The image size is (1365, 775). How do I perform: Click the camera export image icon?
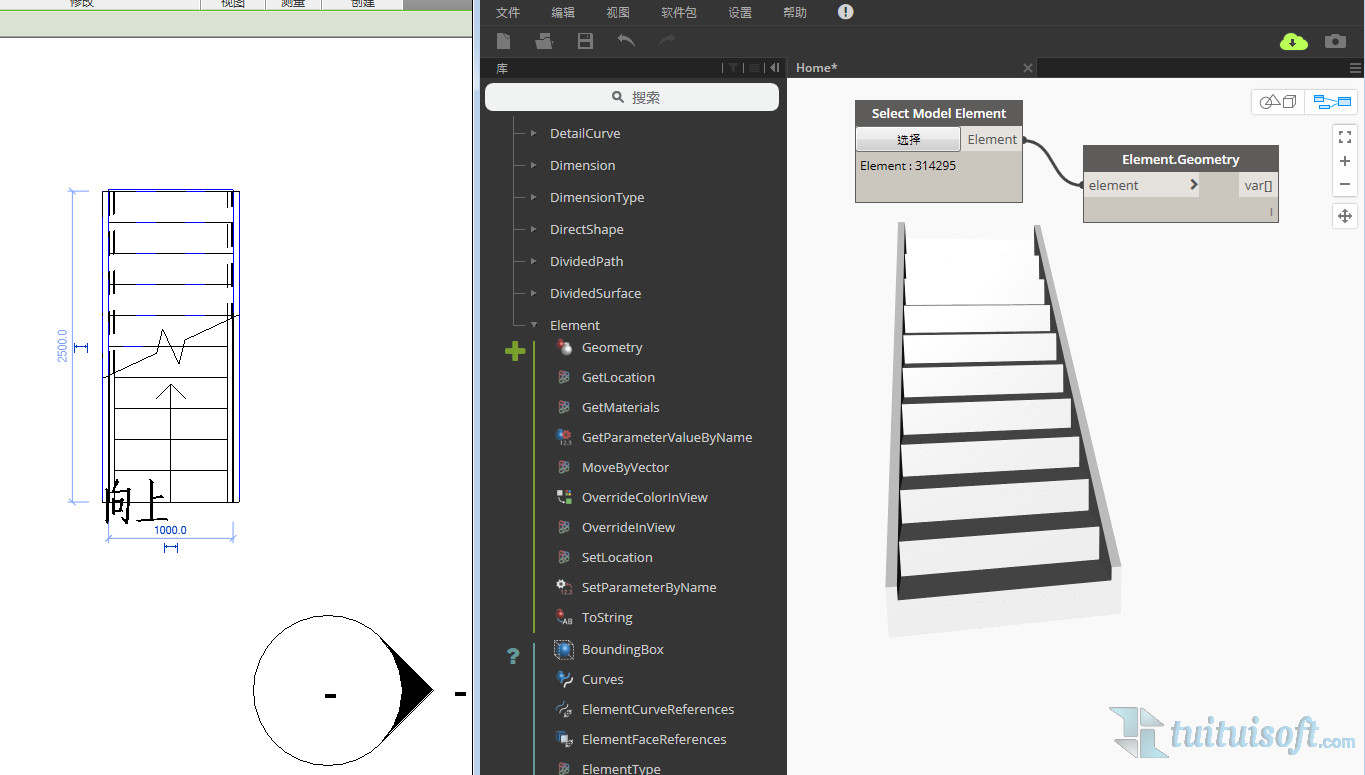click(x=1335, y=41)
